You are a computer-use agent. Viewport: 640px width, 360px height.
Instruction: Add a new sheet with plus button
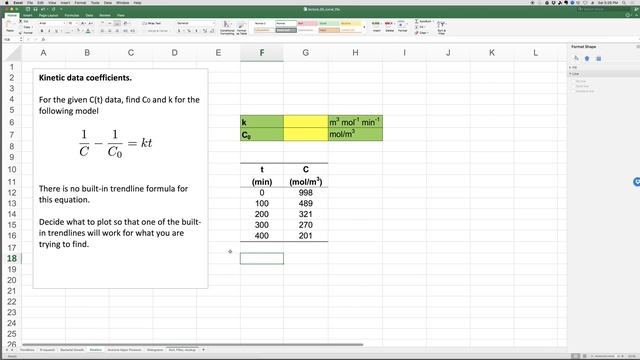[x=203, y=350]
